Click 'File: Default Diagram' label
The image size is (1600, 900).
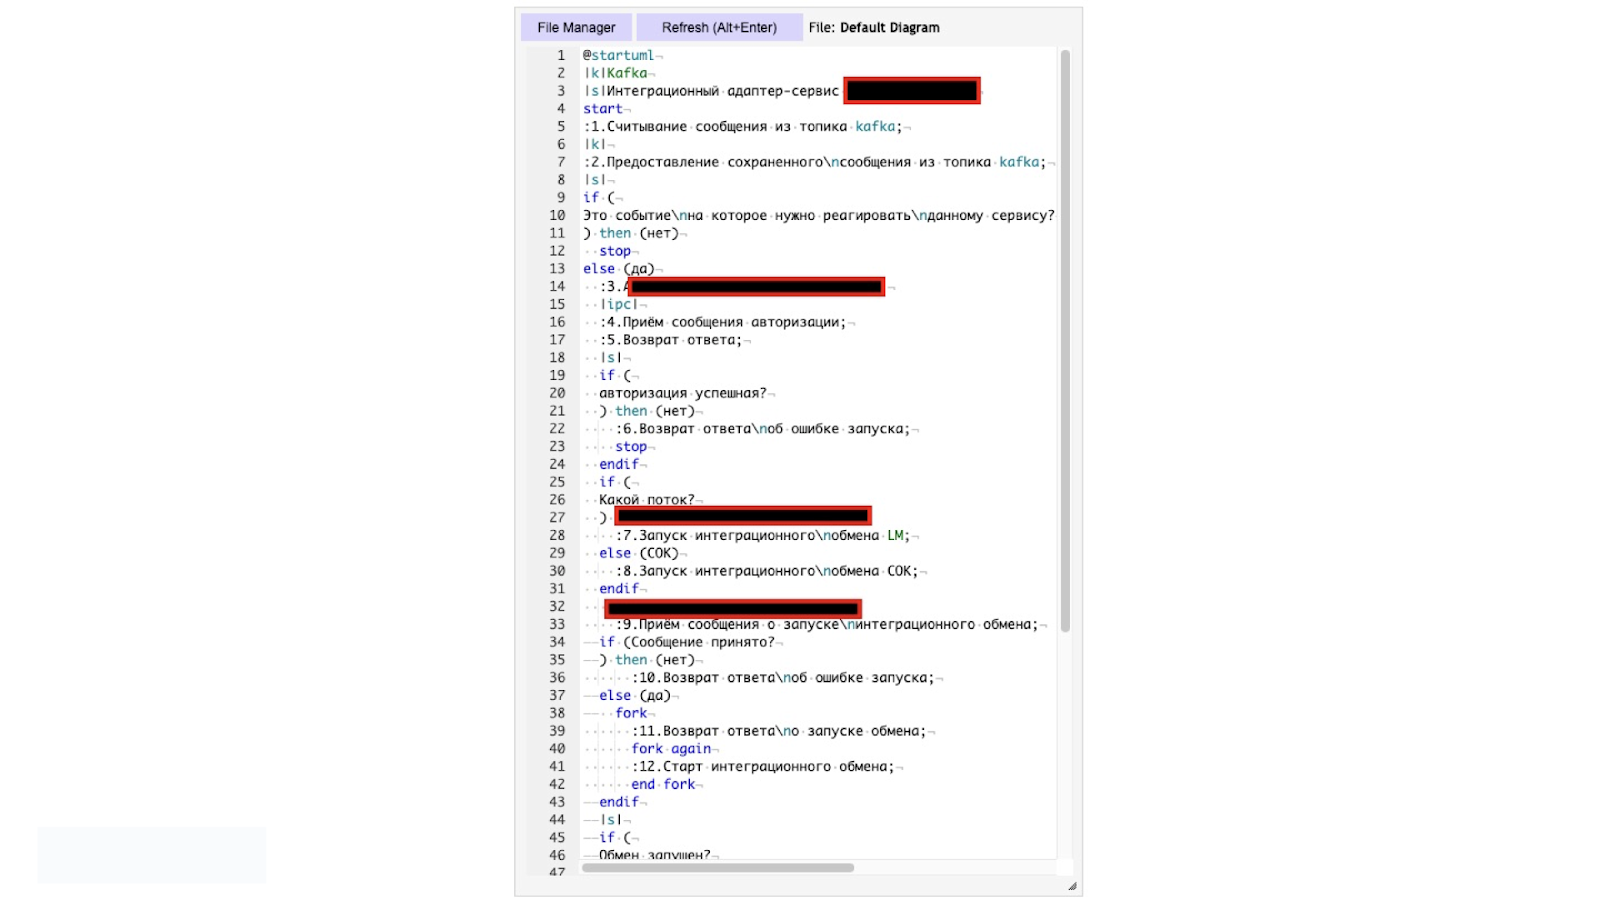coord(874,28)
